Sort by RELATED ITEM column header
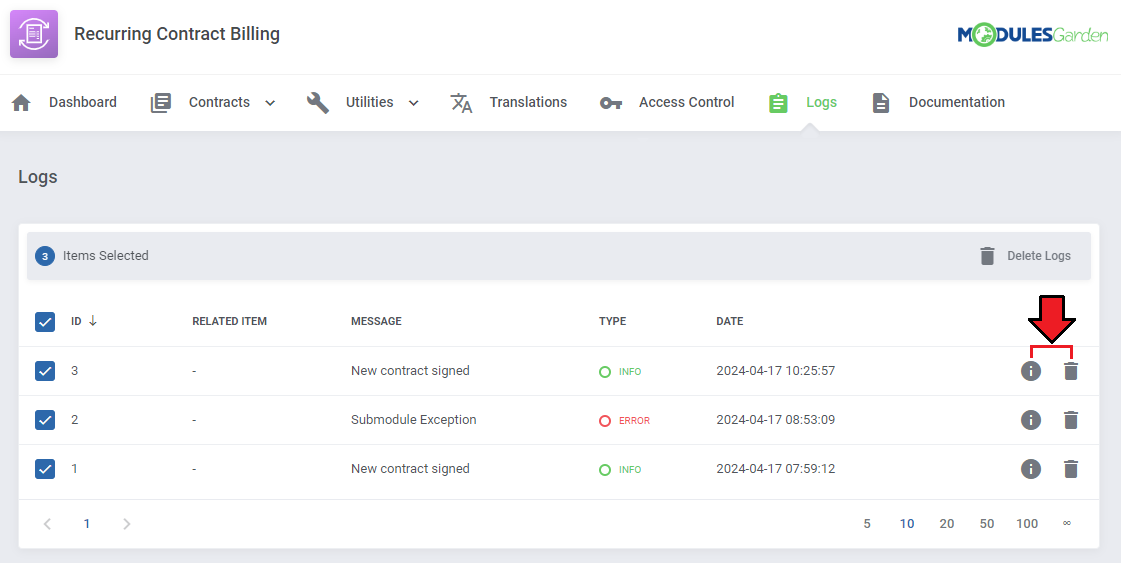 (229, 321)
